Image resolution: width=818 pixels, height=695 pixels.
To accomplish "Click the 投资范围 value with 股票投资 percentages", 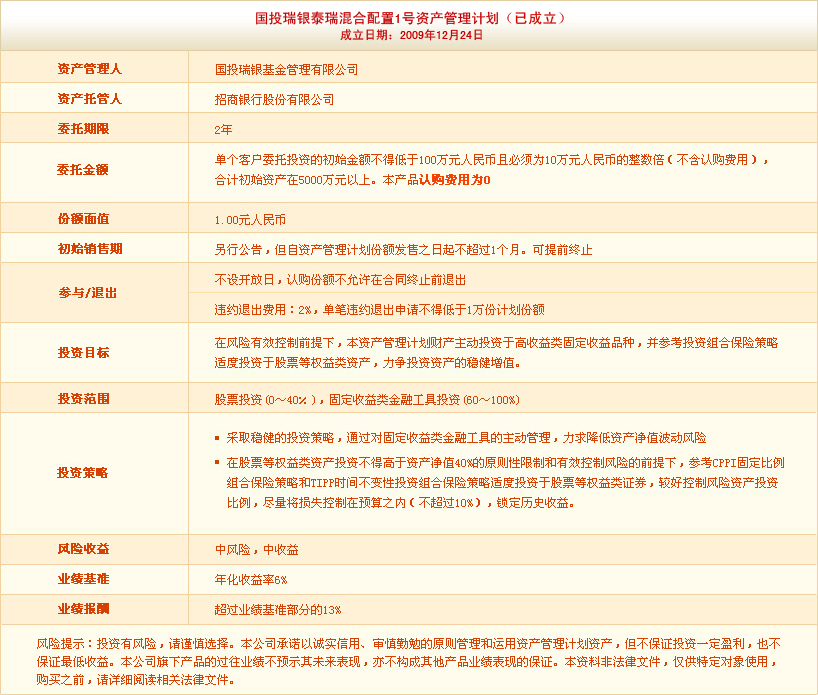I will 367,399.
